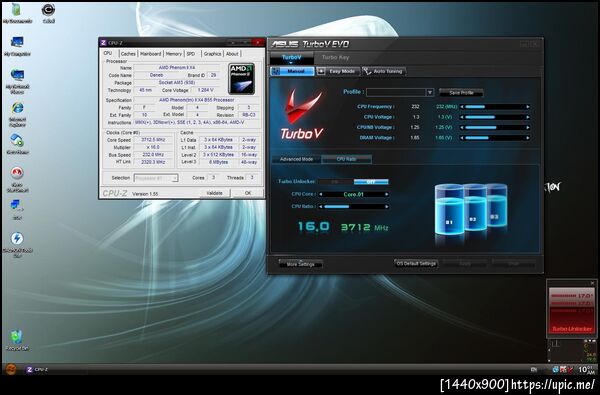The image size is (600, 395).
Task: Click the cylinder labeled 01 in TurboV
Action: [x=449, y=210]
